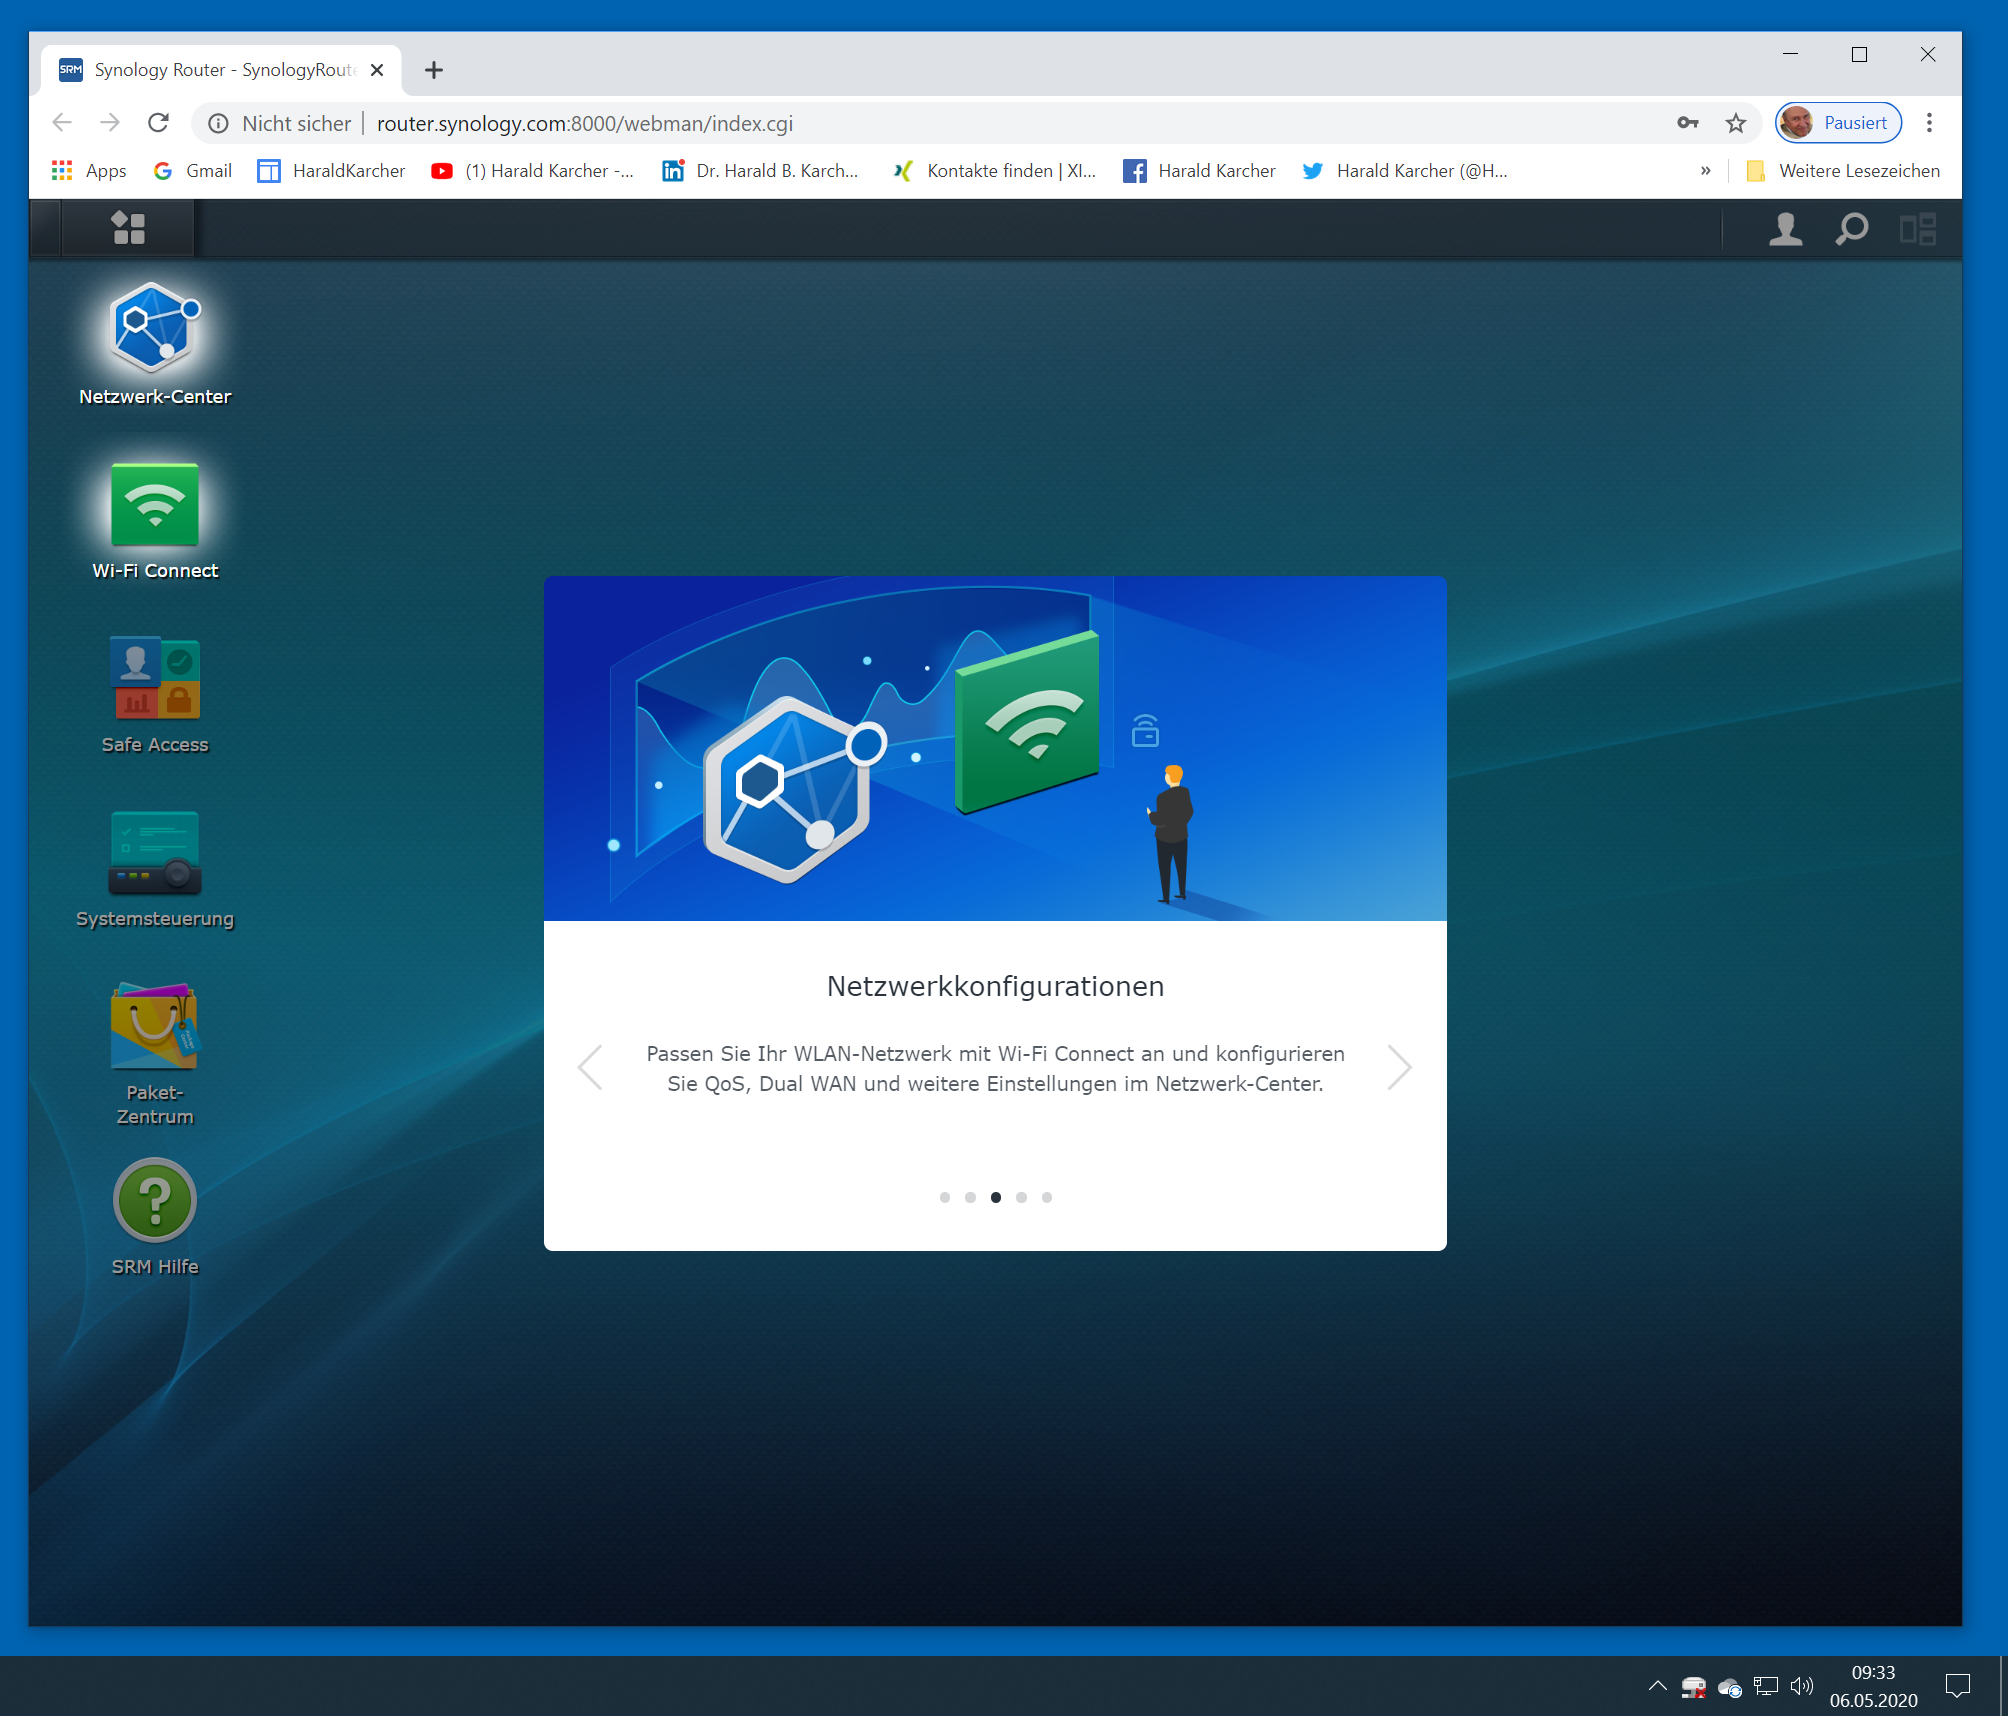The image size is (2008, 1716).
Task: Open SRM Hilfe help icon
Action: point(154,1200)
